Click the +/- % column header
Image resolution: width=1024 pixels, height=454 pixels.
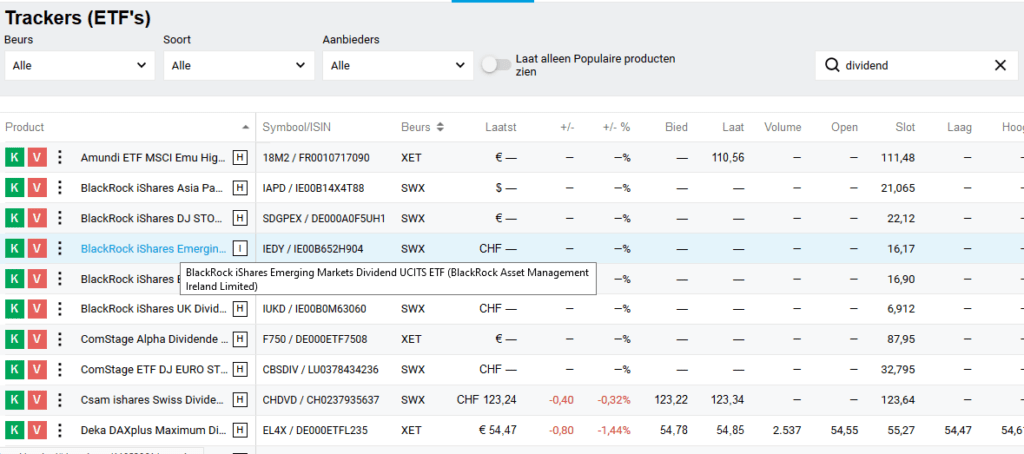coord(616,127)
